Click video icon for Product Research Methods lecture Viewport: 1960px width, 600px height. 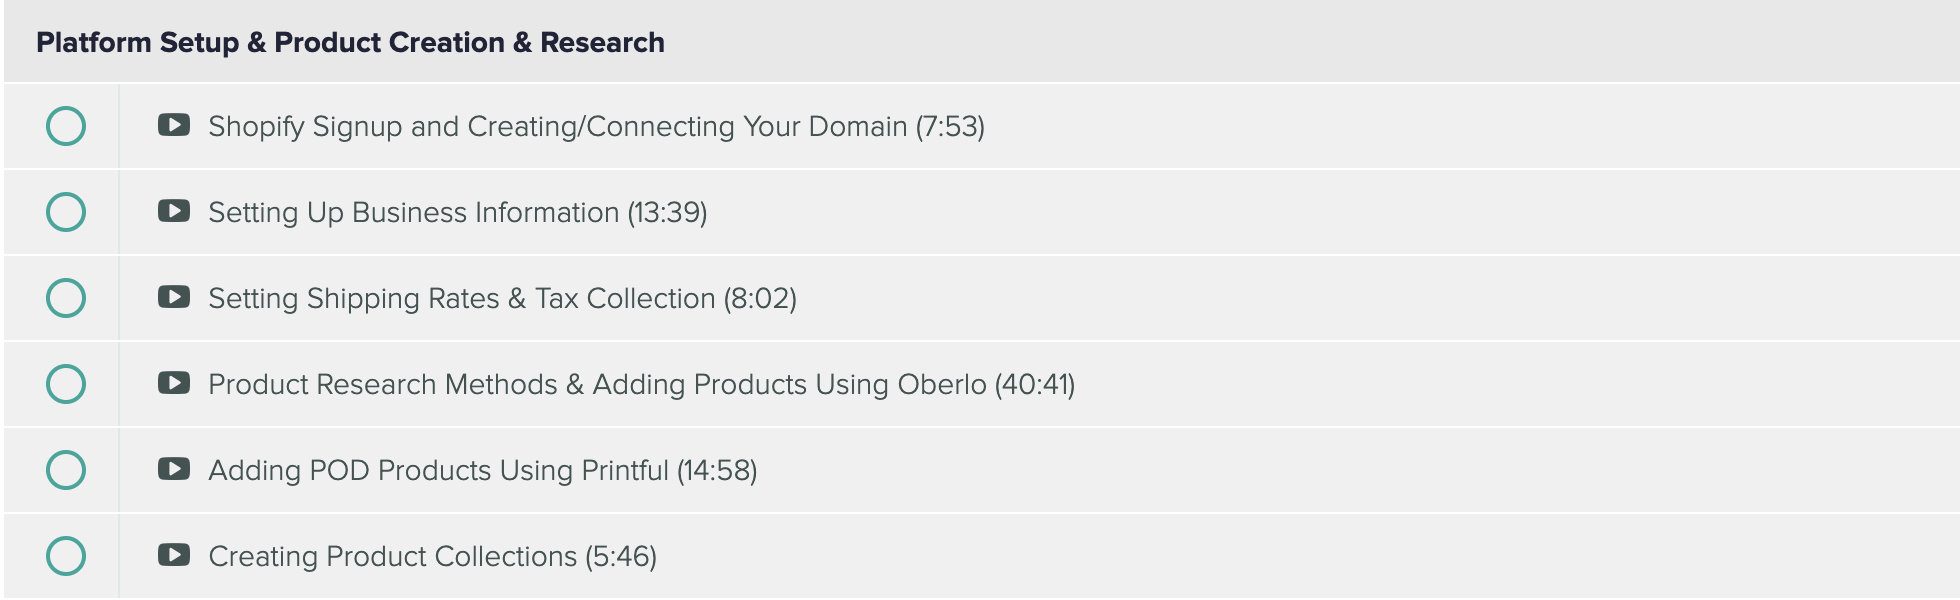[x=174, y=384]
